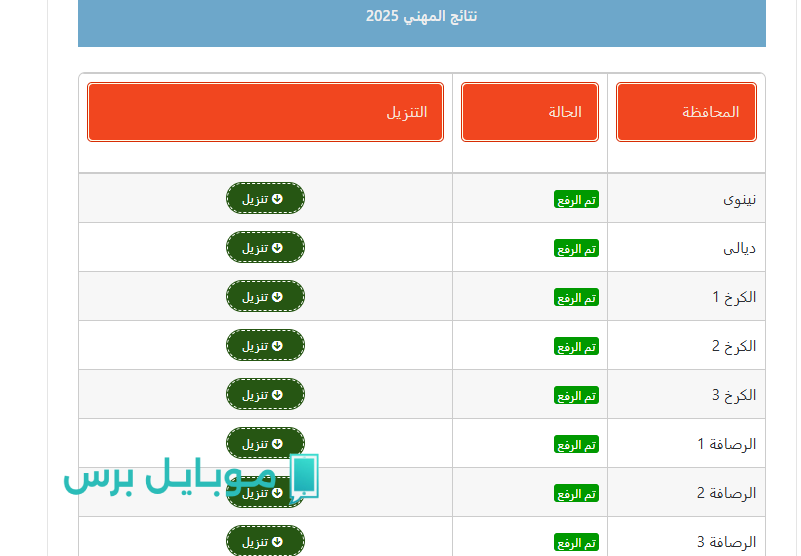Click تم الرفع badge in الرصافة 2 row
Image resolution: width=801 pixels, height=556 pixels.
(576, 494)
